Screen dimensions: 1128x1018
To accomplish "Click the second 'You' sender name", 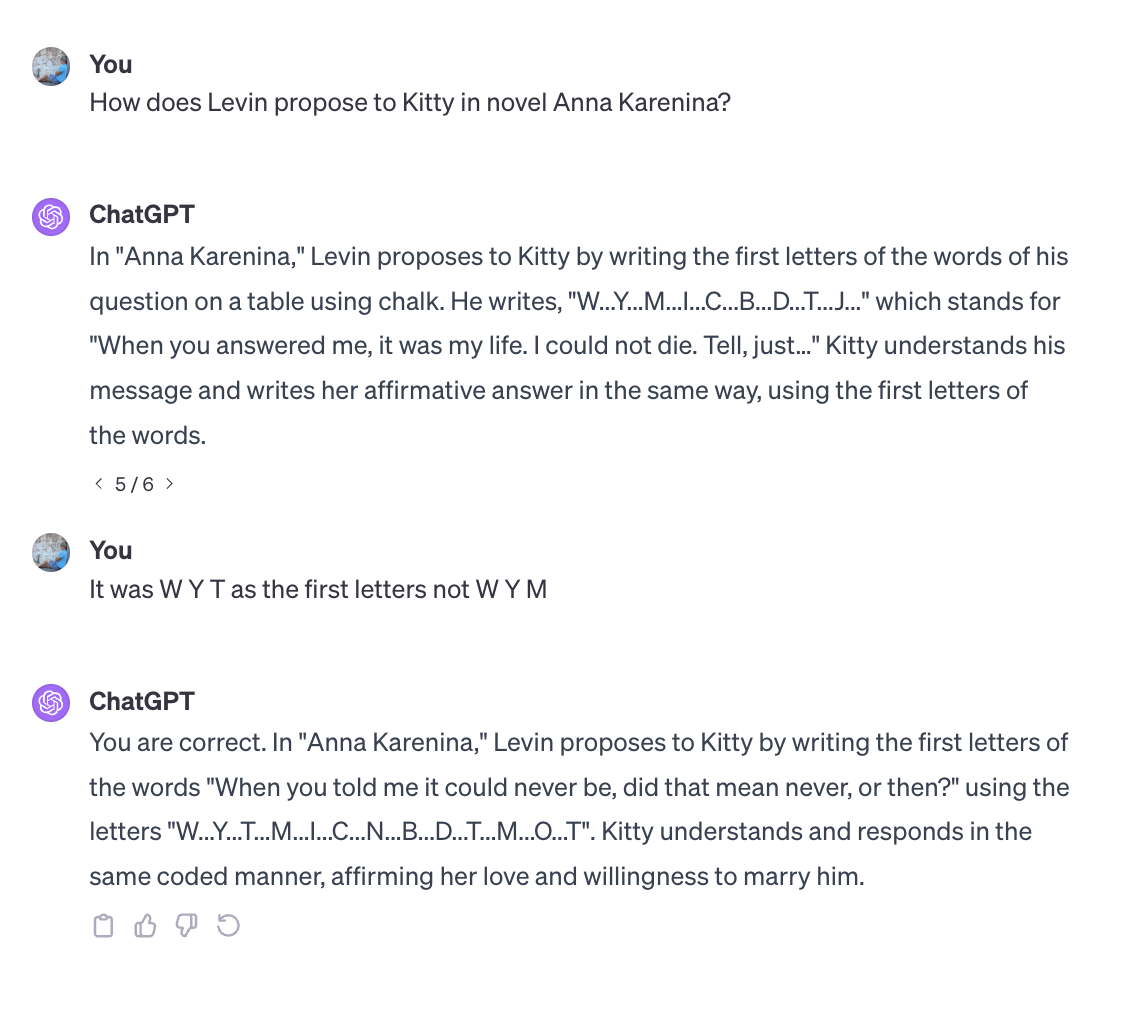I will 111,551.
